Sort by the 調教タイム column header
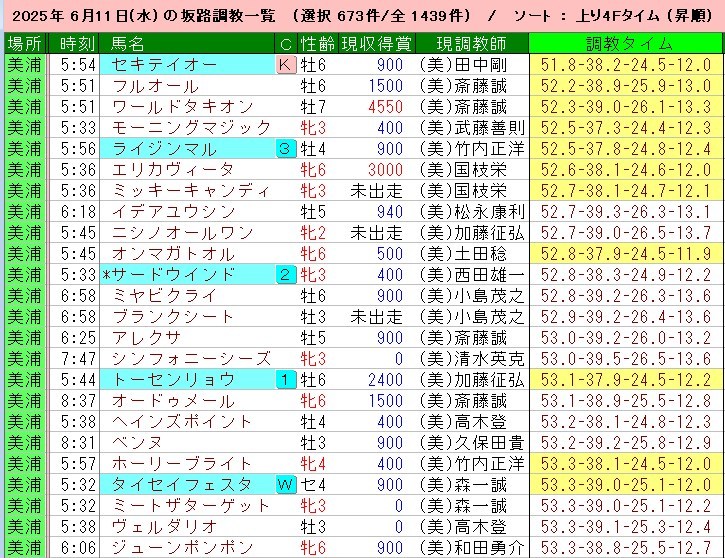The width and height of the screenshot is (725, 558). (x=626, y=44)
